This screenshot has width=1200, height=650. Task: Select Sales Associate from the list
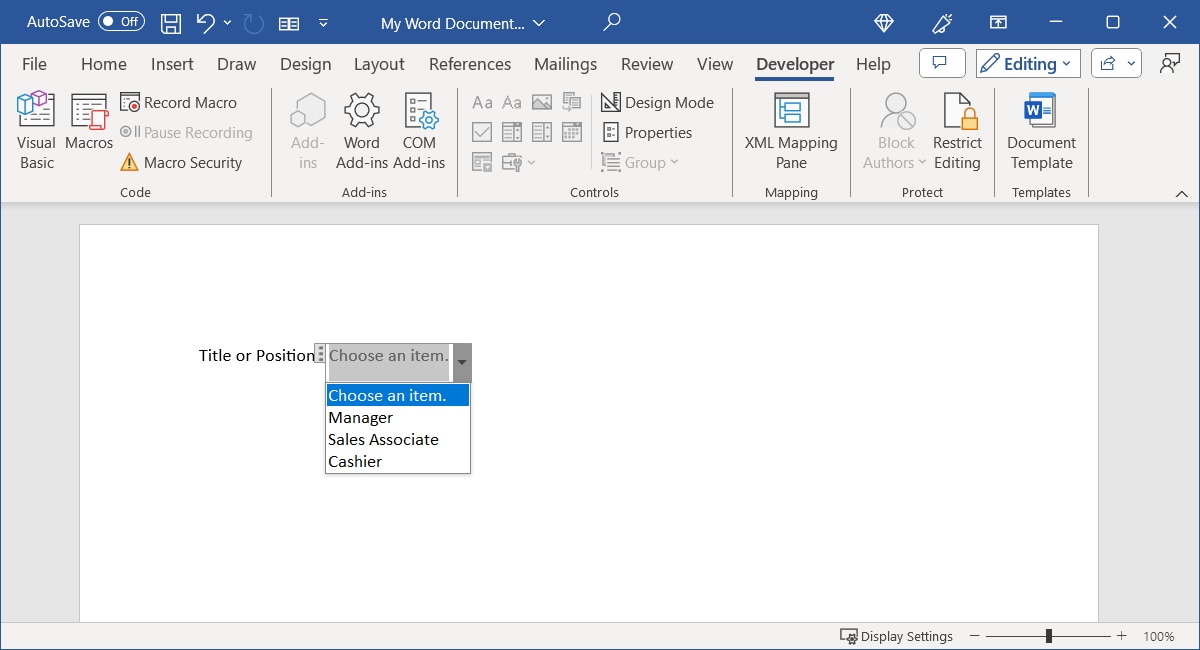(382, 439)
